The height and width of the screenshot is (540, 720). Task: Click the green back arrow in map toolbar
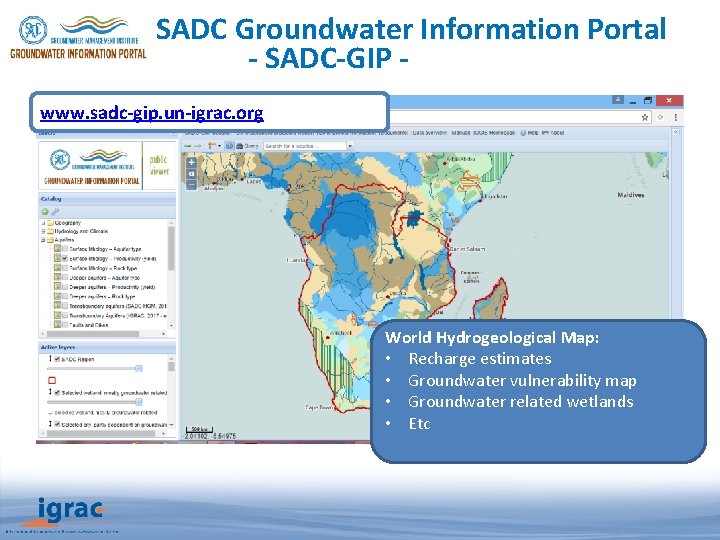click(188, 146)
